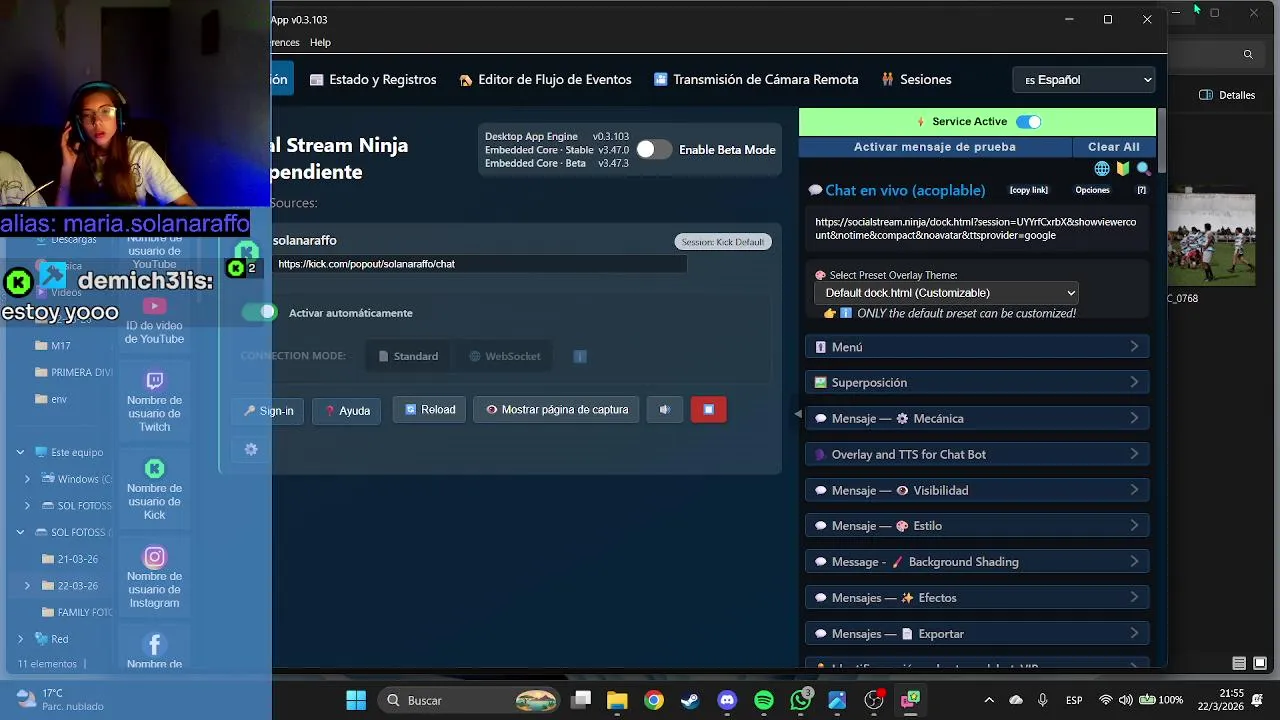The width and height of the screenshot is (1280, 720).
Task: Open the Editor de Flujo de Eventos tab
Action: (544, 80)
